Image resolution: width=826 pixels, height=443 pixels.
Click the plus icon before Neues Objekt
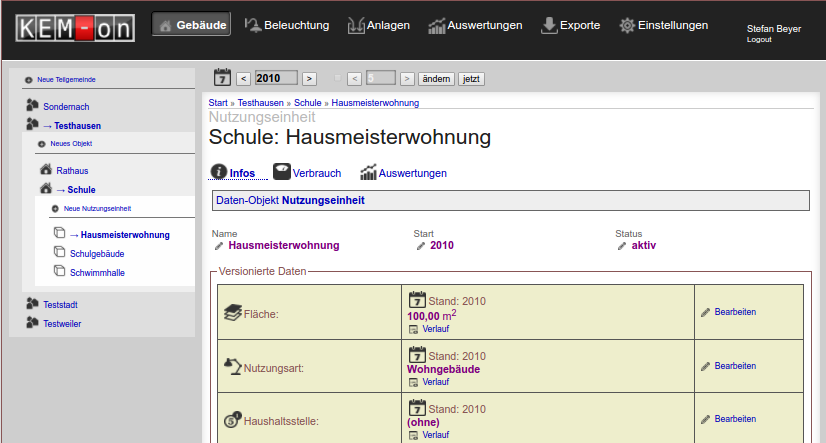[42, 144]
